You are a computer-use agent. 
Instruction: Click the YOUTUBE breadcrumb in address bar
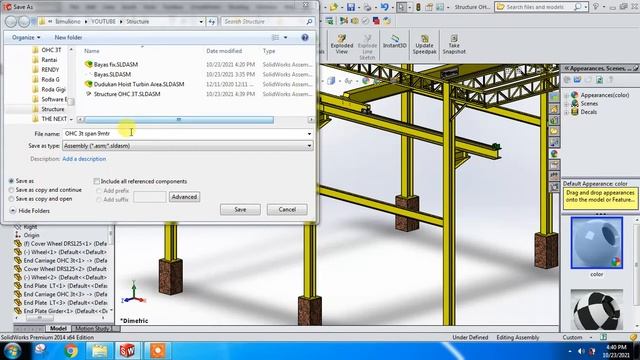pyautogui.click(x=103, y=22)
